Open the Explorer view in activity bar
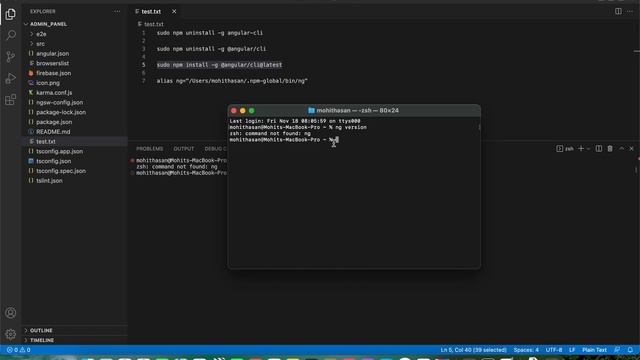This screenshot has height=360, width=640. click(x=11, y=14)
